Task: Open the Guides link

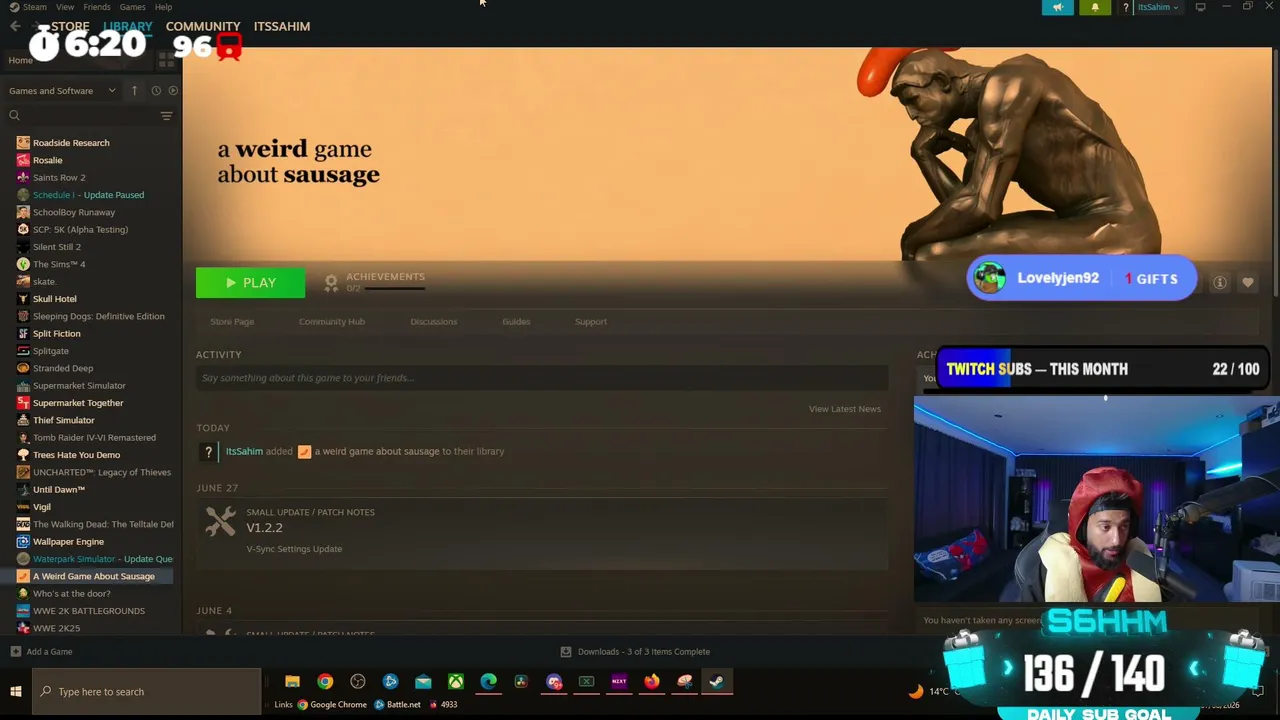Action: [516, 322]
